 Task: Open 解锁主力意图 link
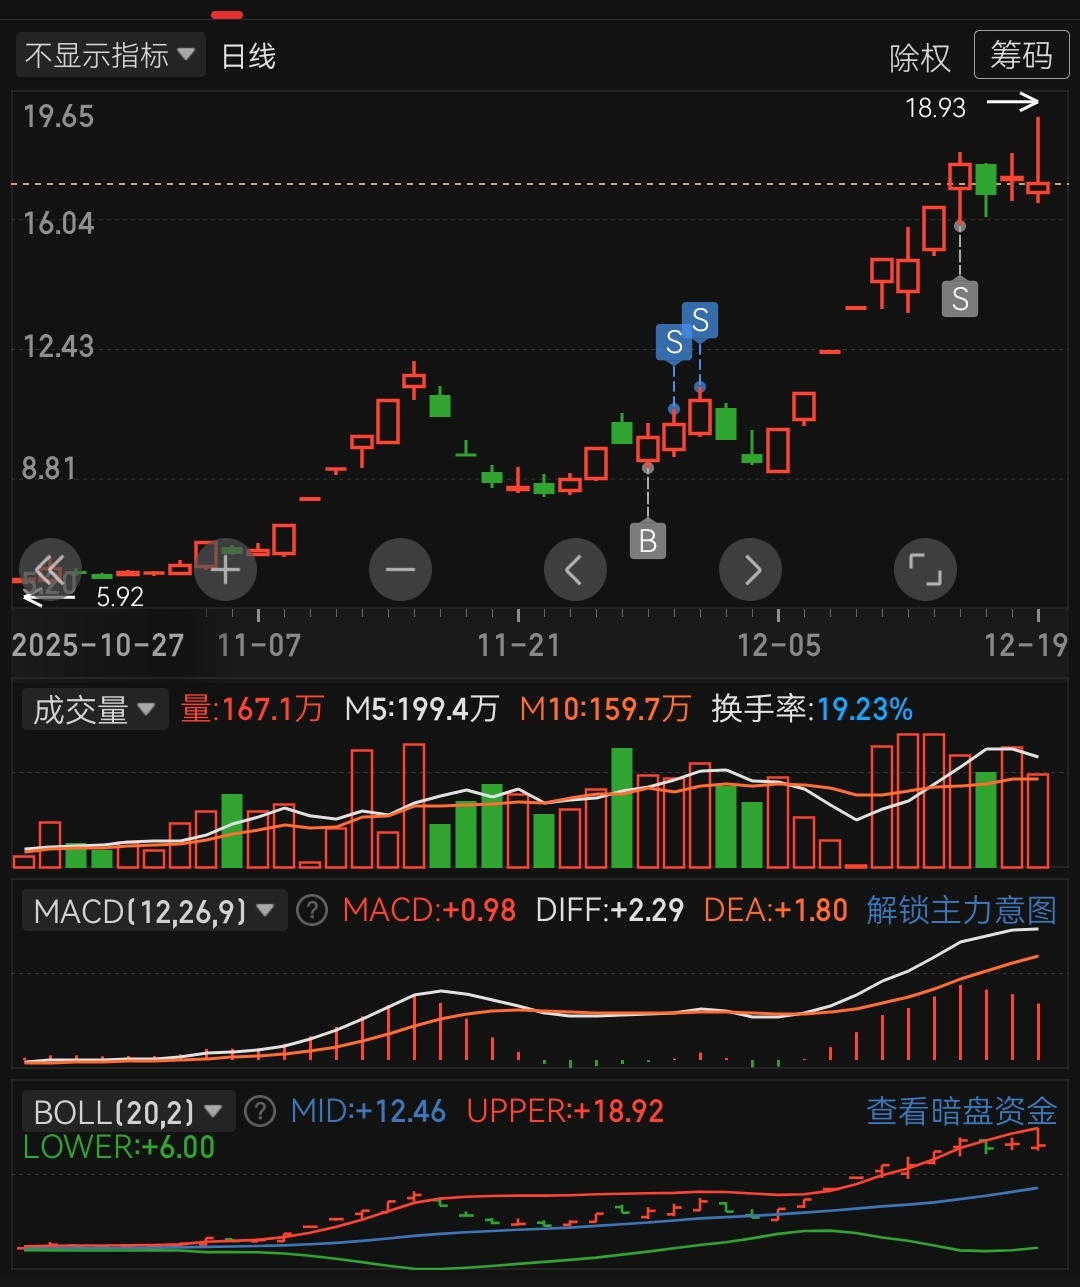click(961, 910)
